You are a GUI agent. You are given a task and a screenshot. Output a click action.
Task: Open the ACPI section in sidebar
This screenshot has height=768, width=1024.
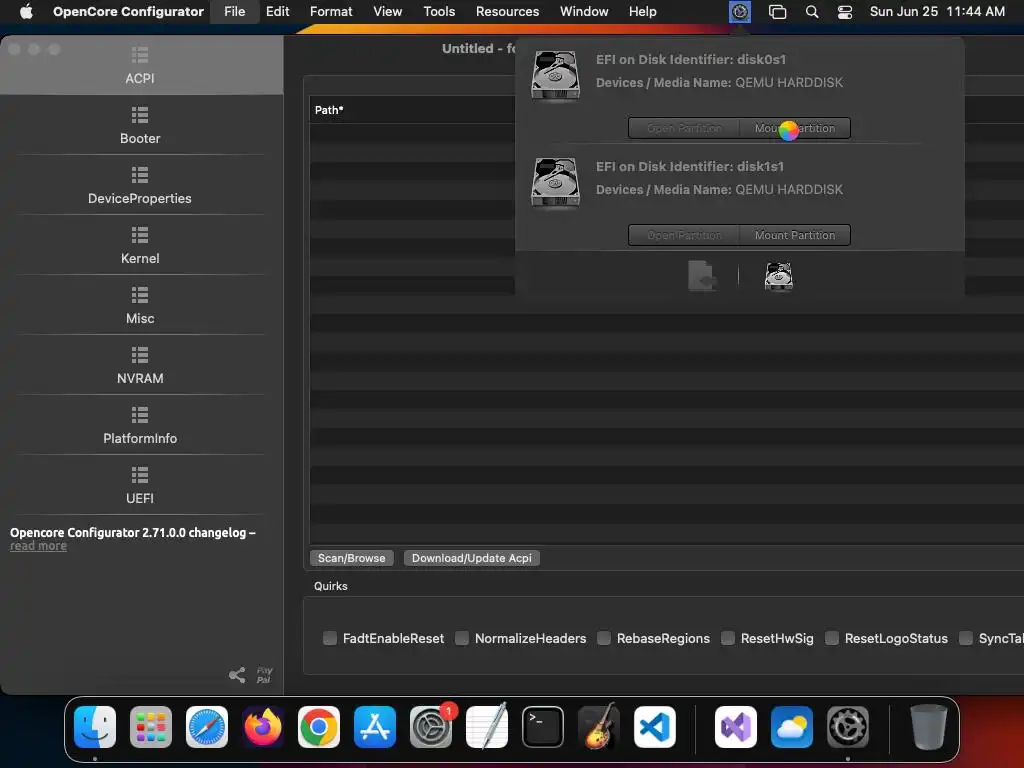pyautogui.click(x=140, y=65)
